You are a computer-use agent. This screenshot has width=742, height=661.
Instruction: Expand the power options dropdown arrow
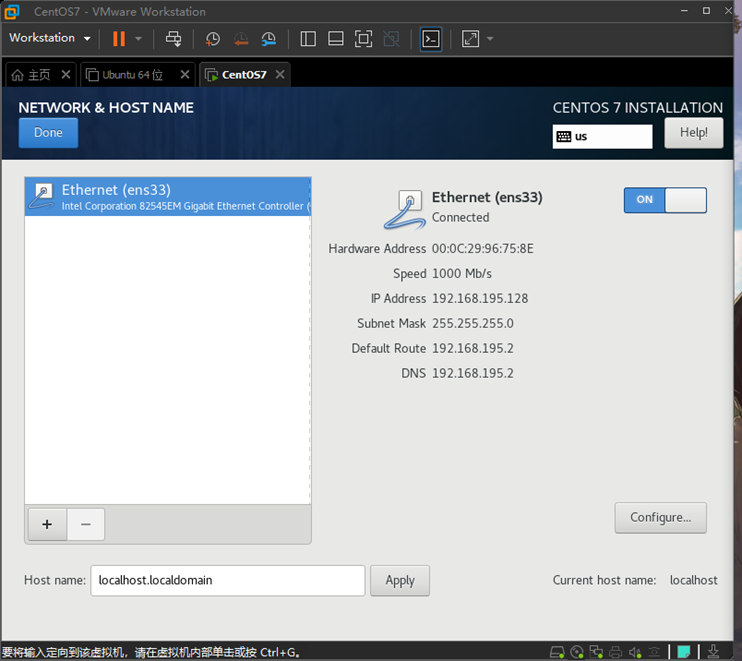(138, 39)
